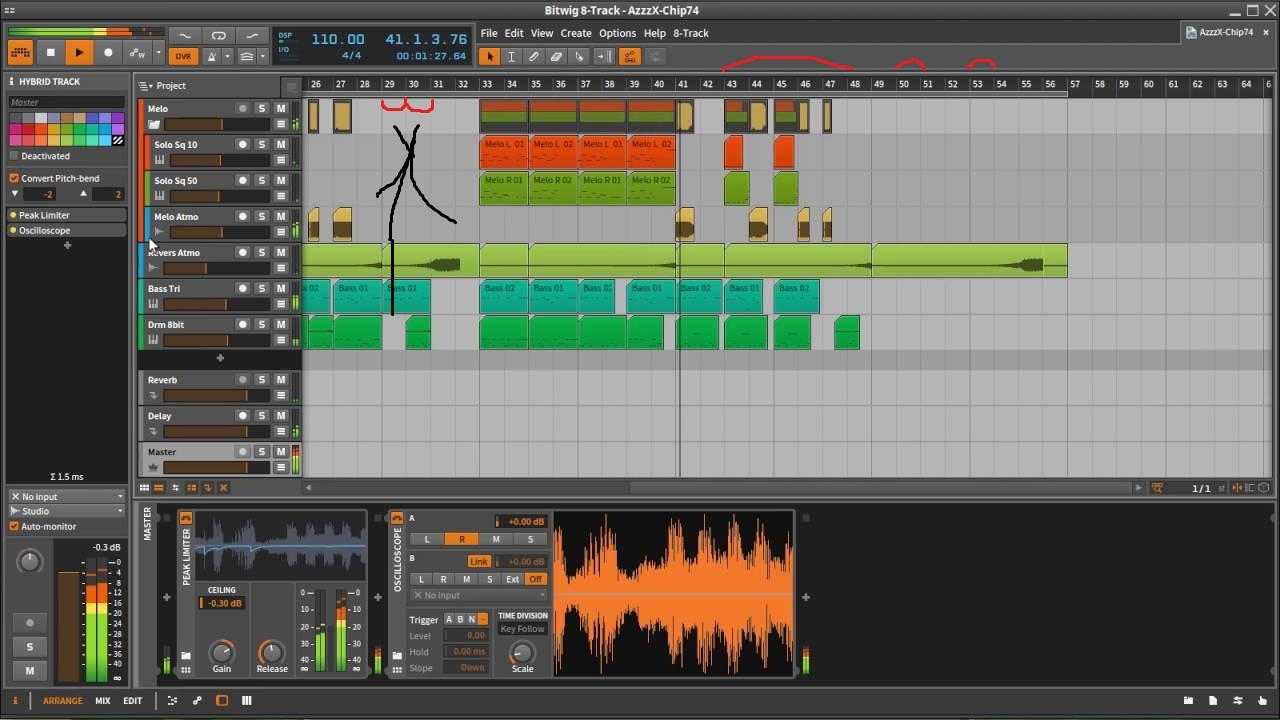Open the Create menu

tap(575, 33)
